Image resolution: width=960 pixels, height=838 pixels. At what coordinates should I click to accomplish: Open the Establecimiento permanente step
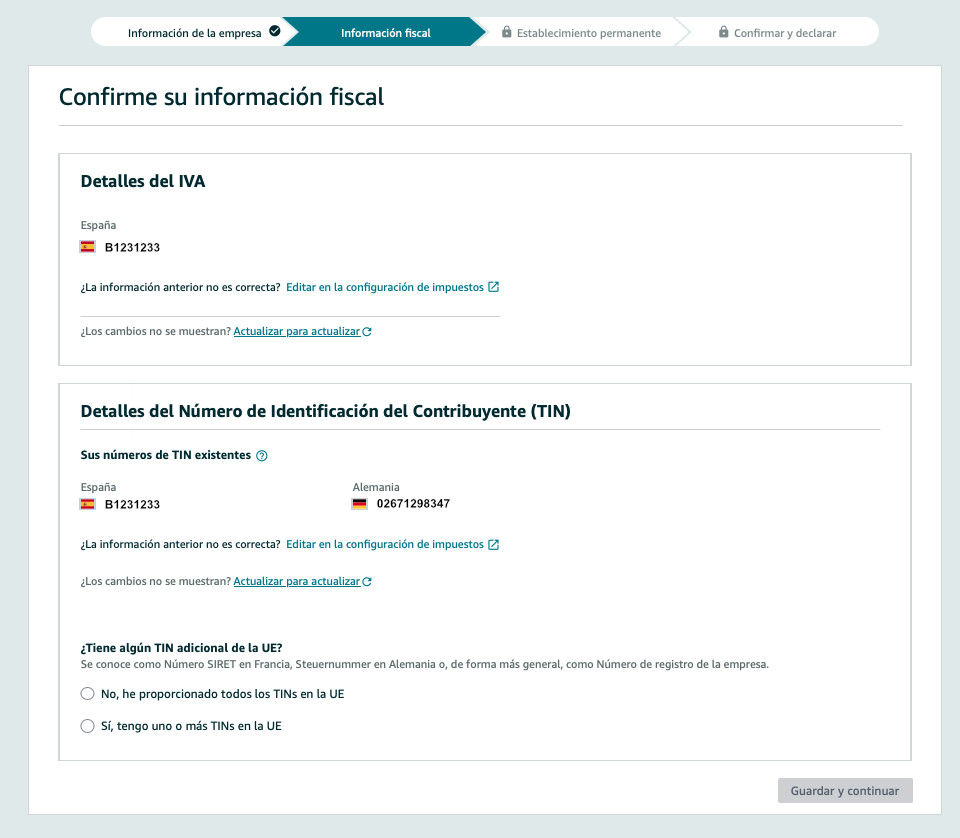(x=588, y=33)
